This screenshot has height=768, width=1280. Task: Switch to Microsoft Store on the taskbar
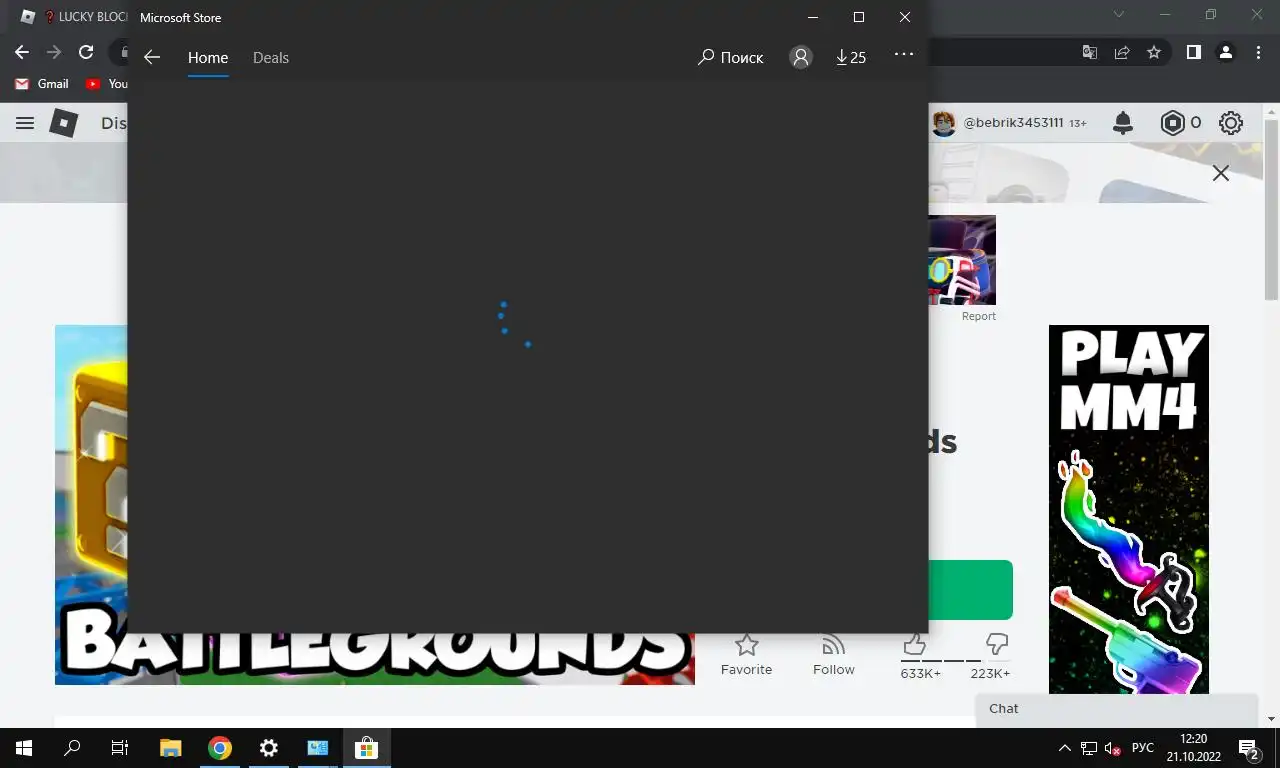point(367,747)
